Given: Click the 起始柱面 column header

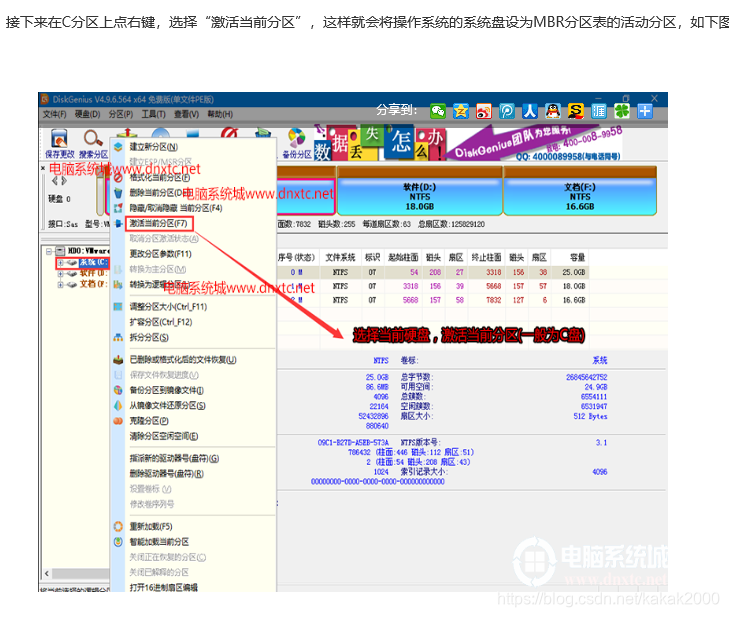Looking at the screenshot, I should (x=403, y=257).
